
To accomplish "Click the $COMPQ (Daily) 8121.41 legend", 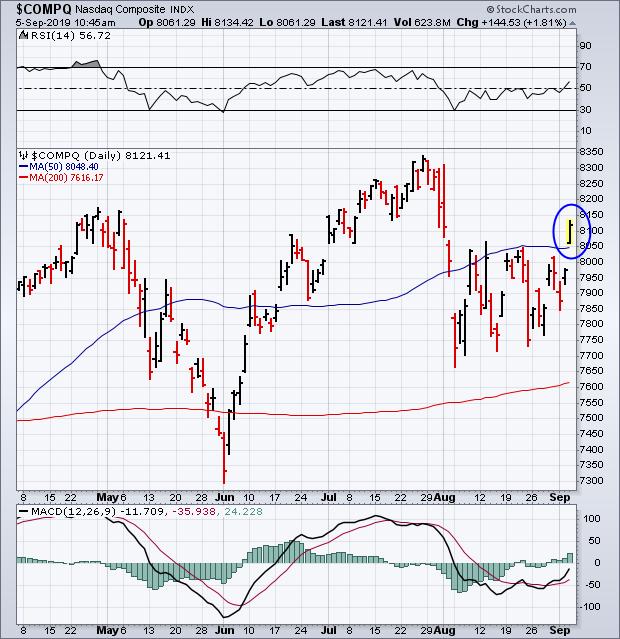I will point(101,155).
